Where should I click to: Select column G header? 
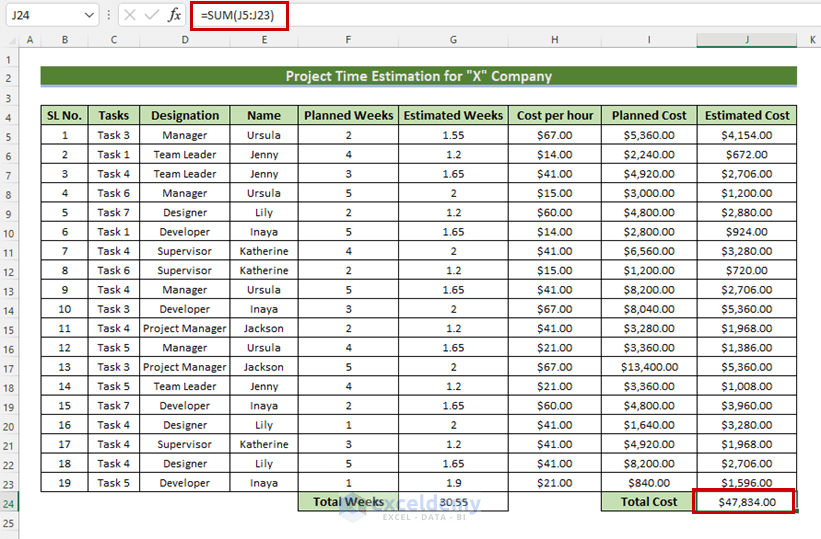[x=453, y=40]
